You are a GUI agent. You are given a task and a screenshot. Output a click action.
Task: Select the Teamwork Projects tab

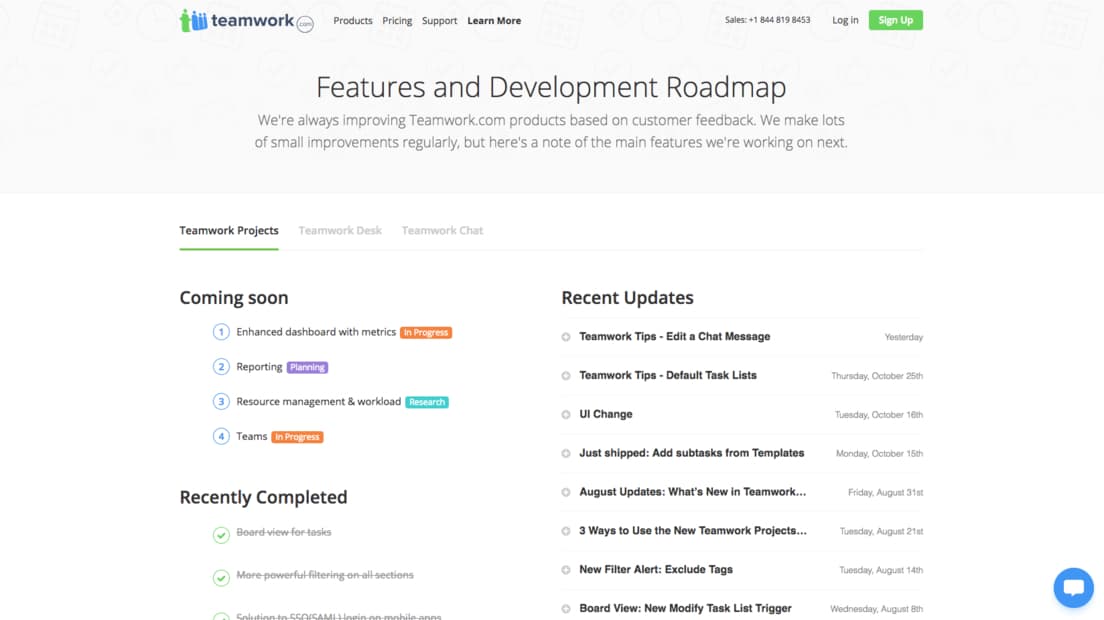tap(229, 230)
